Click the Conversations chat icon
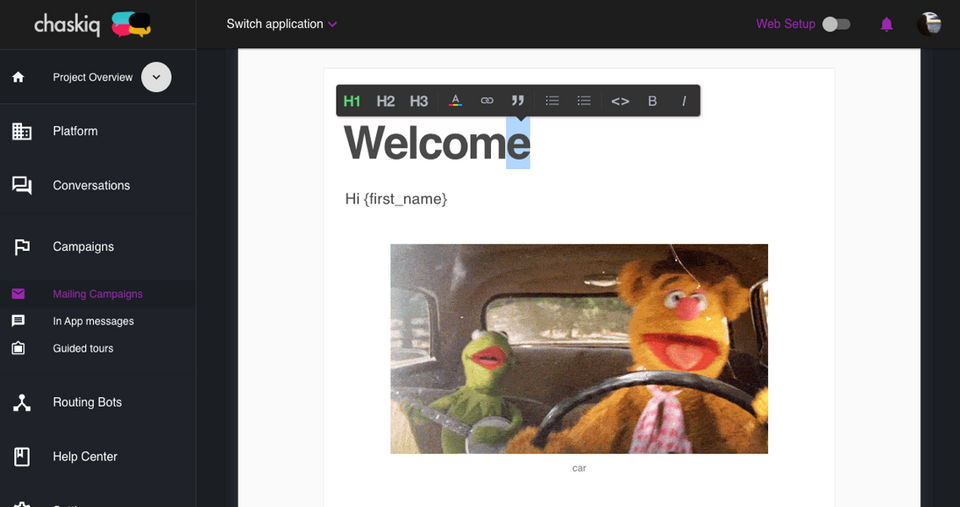 21,186
